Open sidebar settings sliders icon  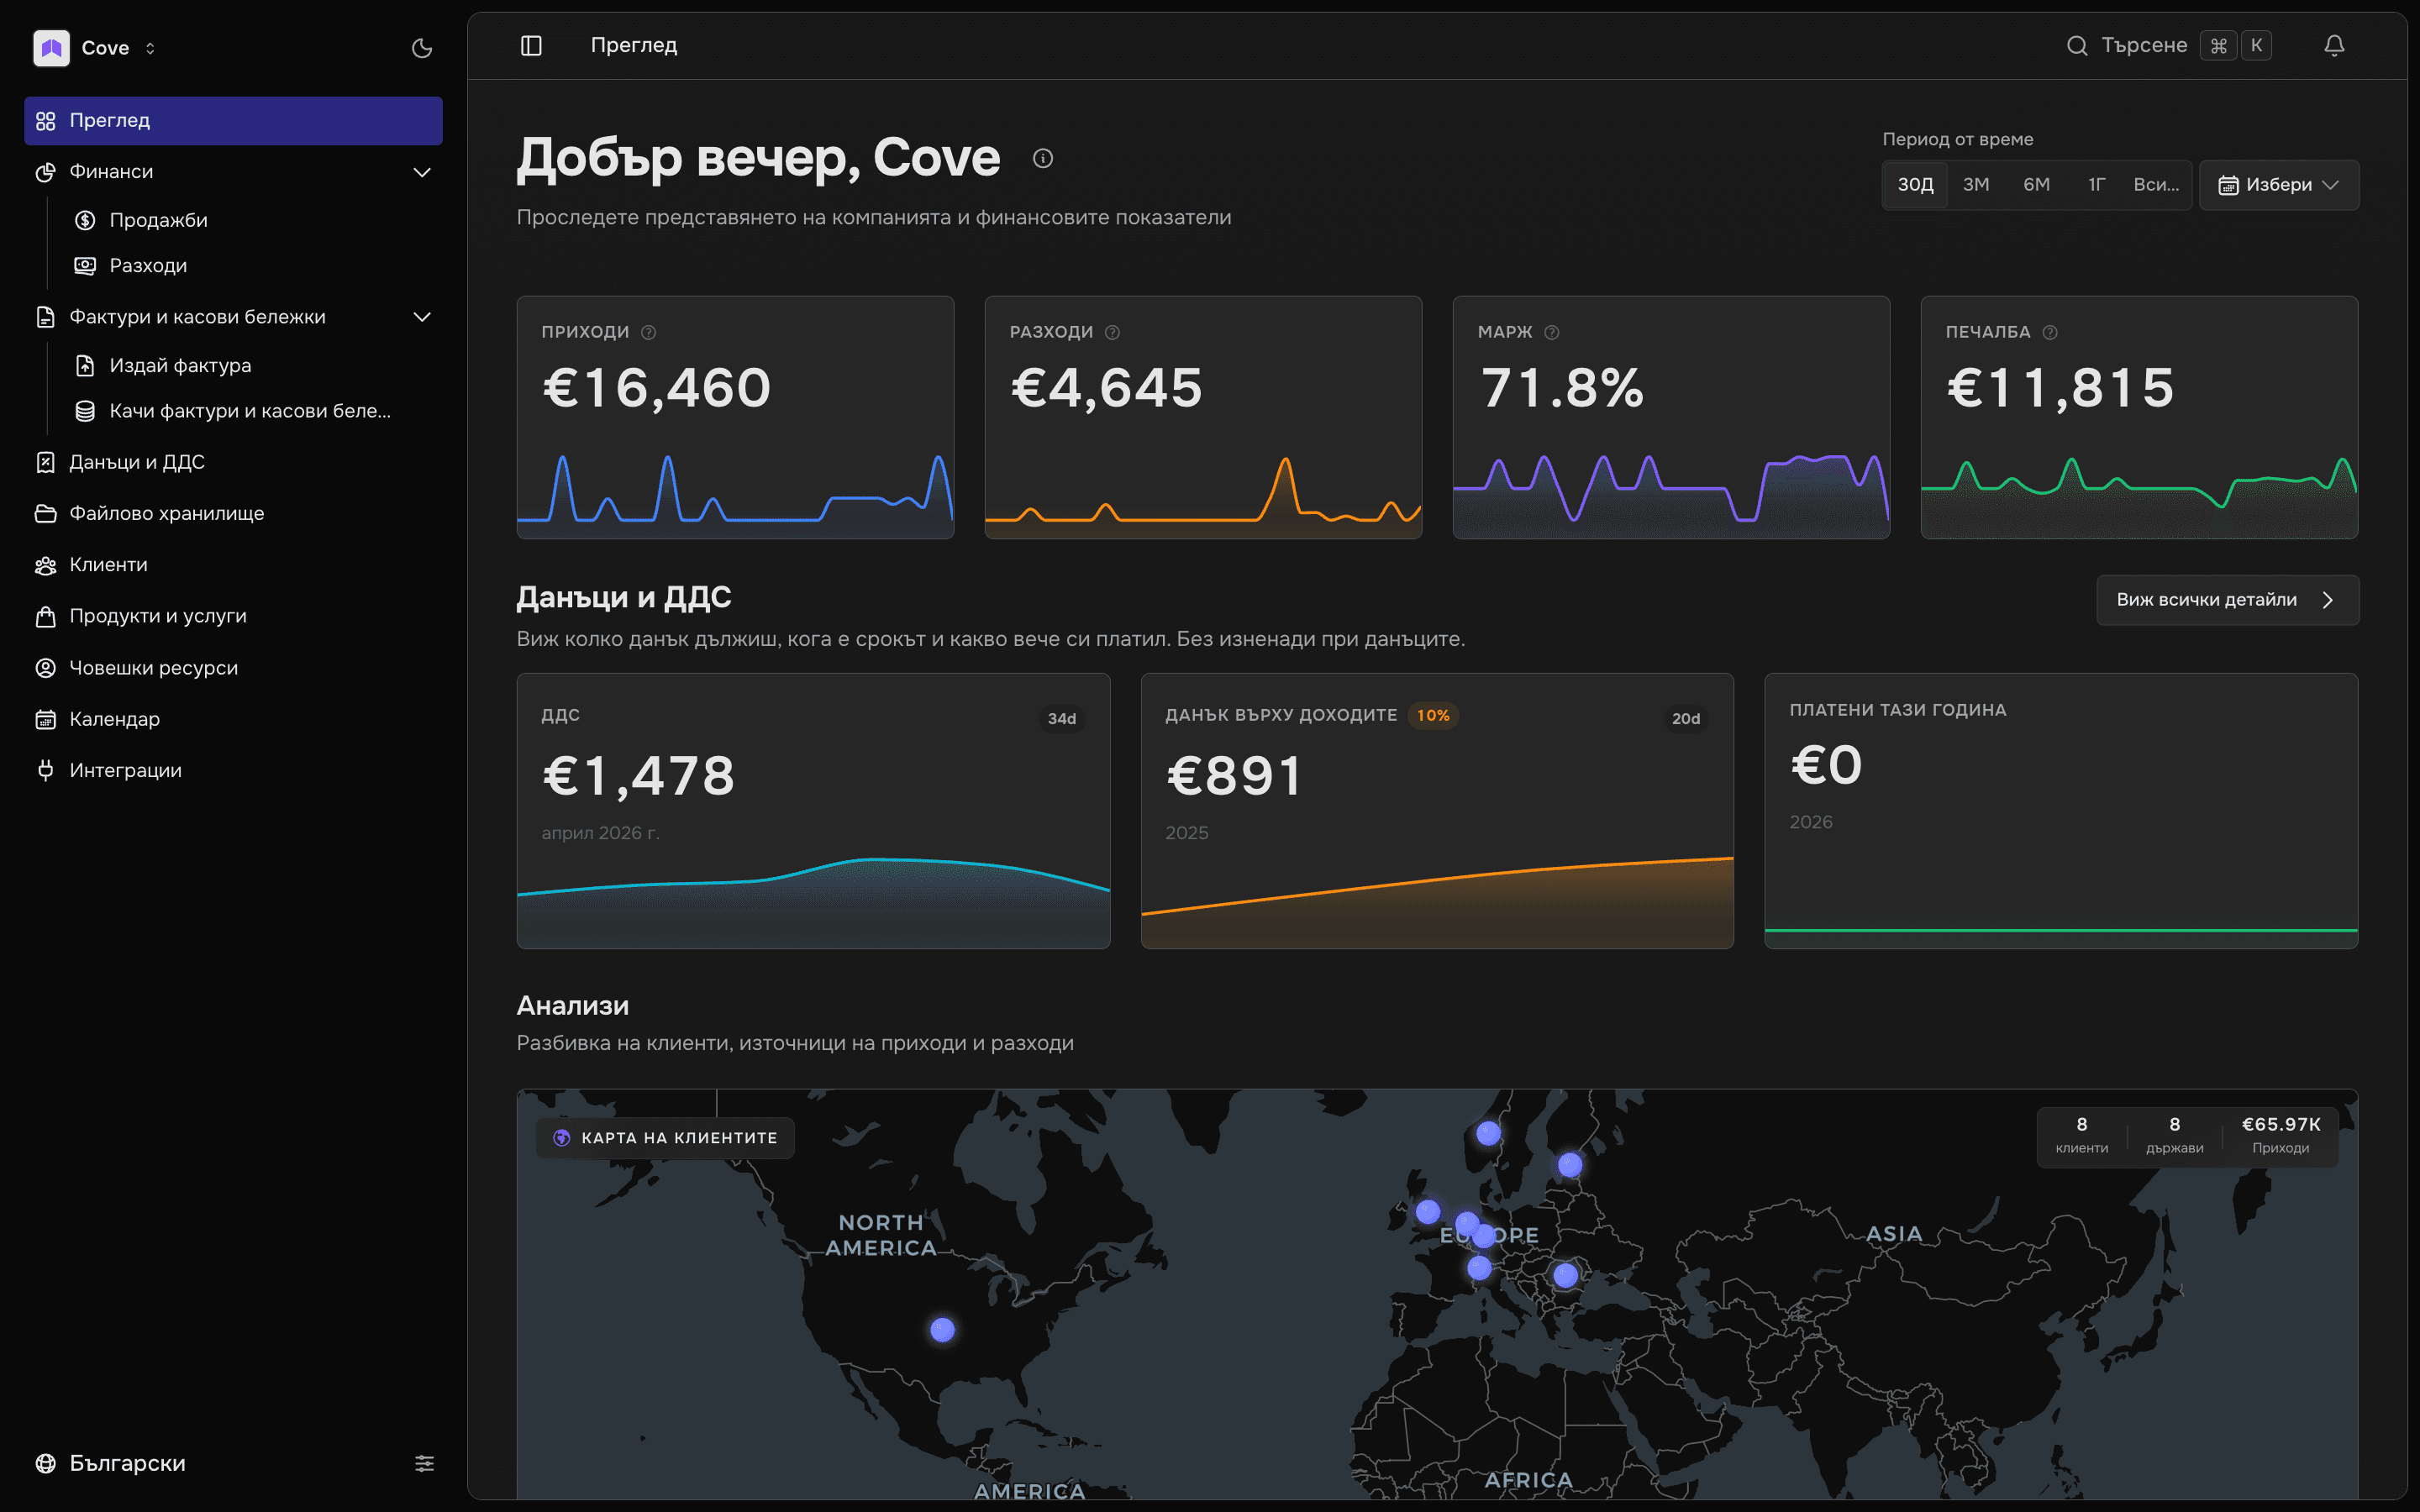[x=424, y=1463]
